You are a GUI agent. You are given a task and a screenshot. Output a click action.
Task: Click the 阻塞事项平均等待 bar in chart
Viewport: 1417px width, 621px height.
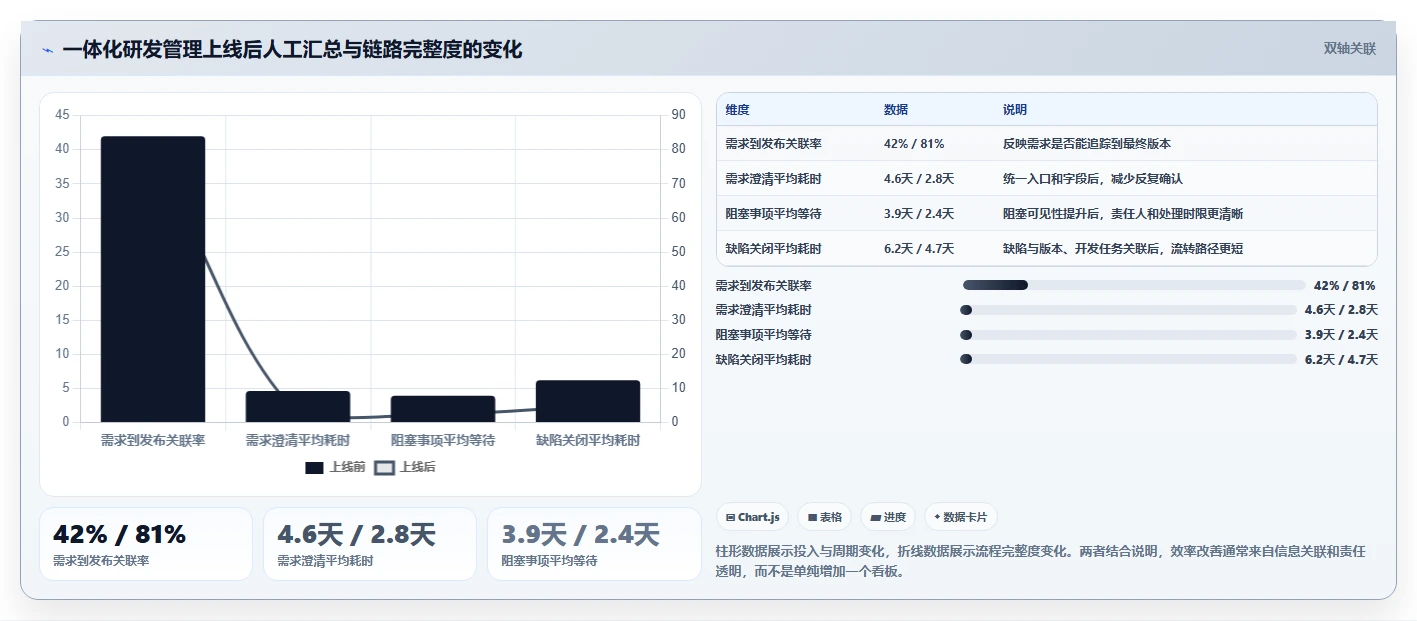pos(443,409)
